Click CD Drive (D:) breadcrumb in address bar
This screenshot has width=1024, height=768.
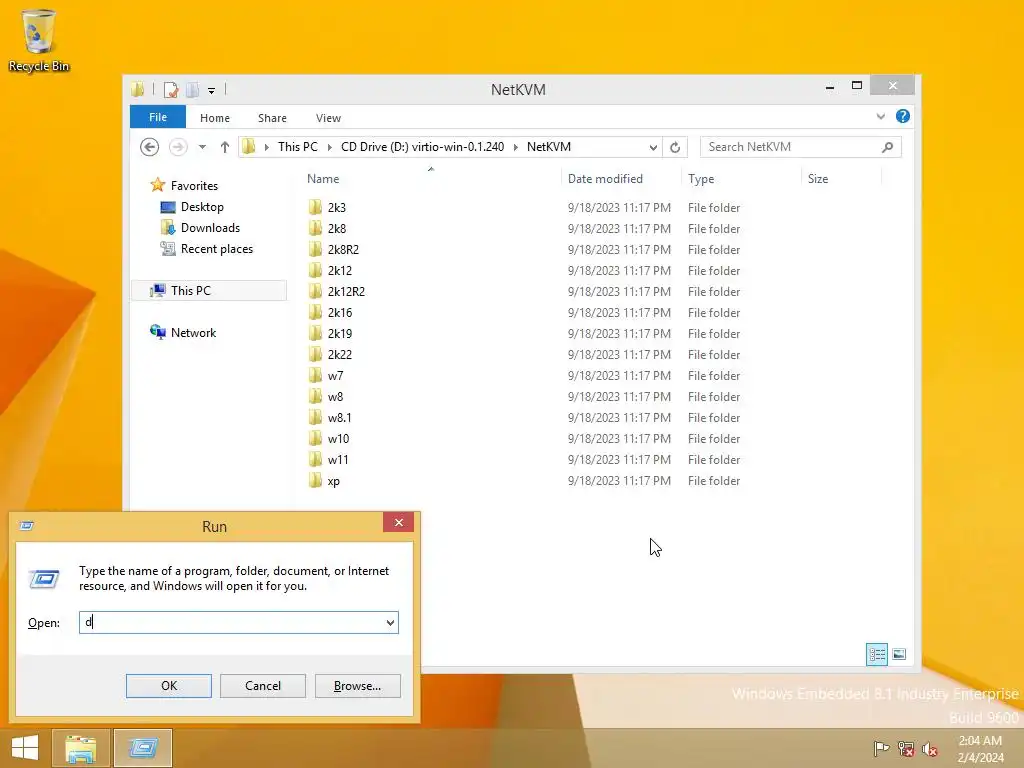(x=423, y=147)
